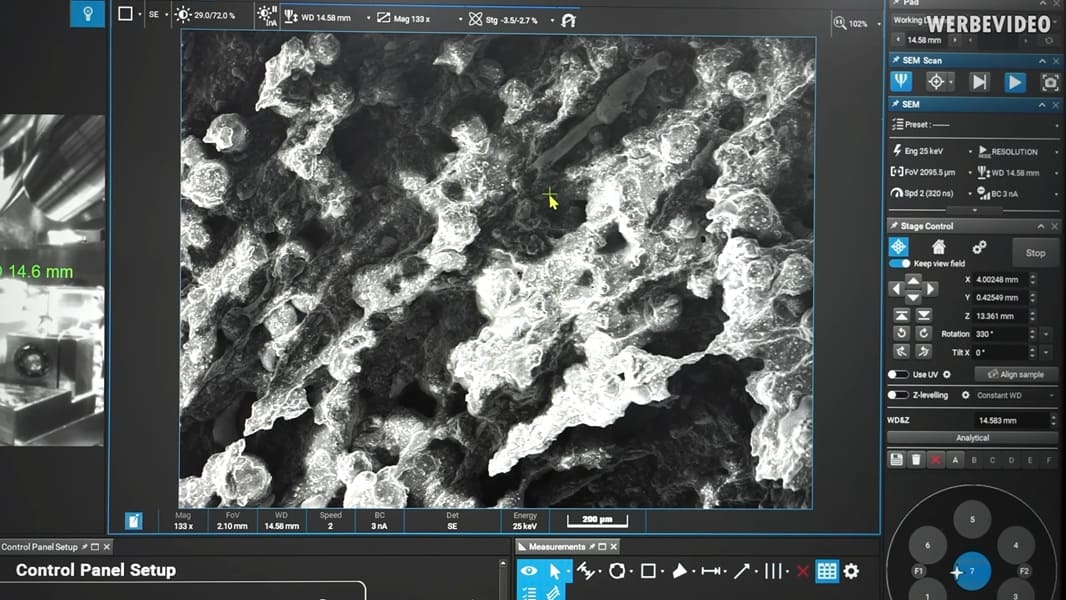Toggle the grid overlay in Measurements

(827, 571)
